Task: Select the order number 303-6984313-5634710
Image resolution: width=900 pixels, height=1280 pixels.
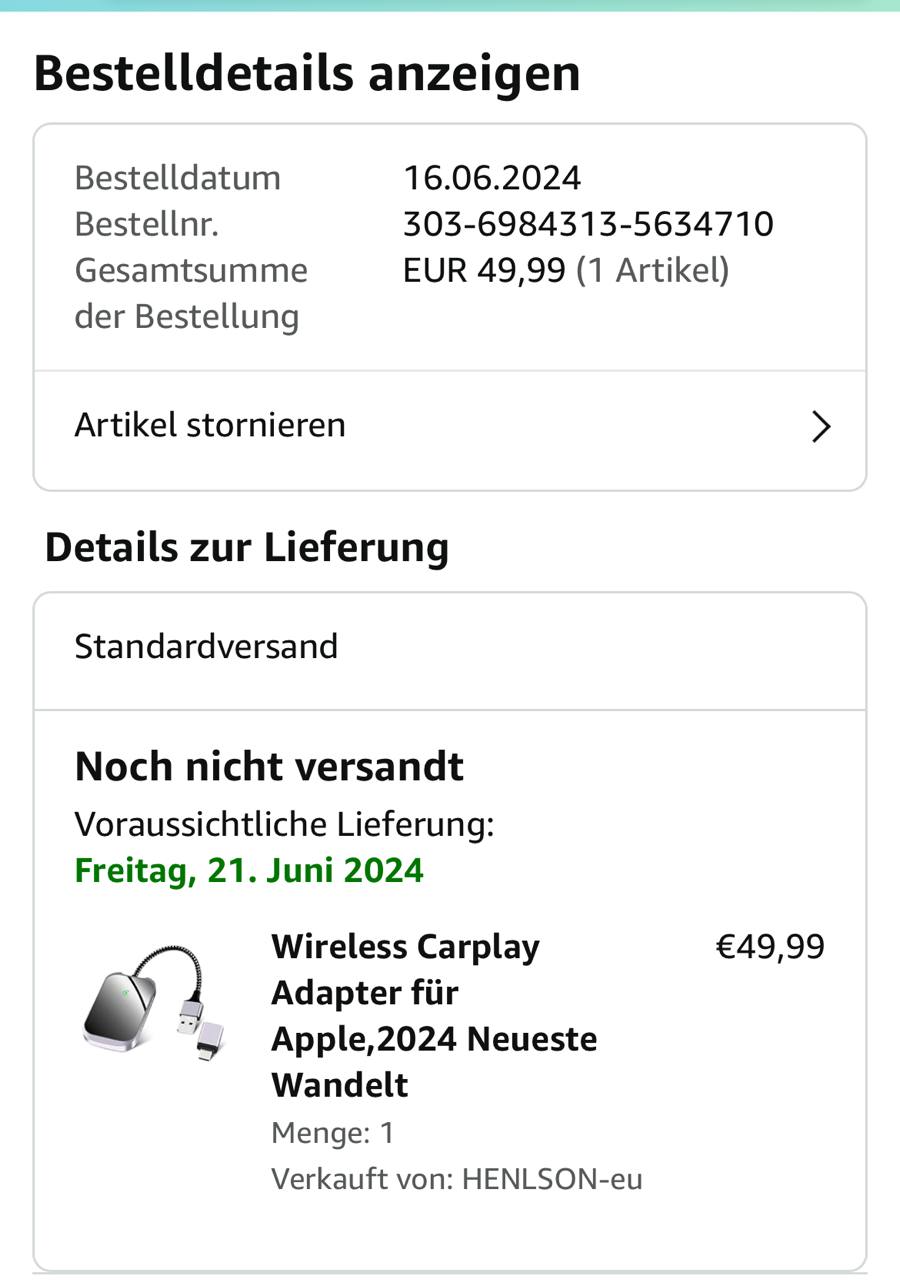Action: [588, 224]
